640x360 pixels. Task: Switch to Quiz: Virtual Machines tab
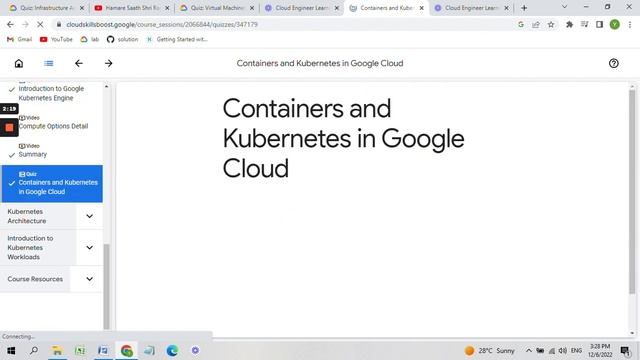[x=217, y=8]
